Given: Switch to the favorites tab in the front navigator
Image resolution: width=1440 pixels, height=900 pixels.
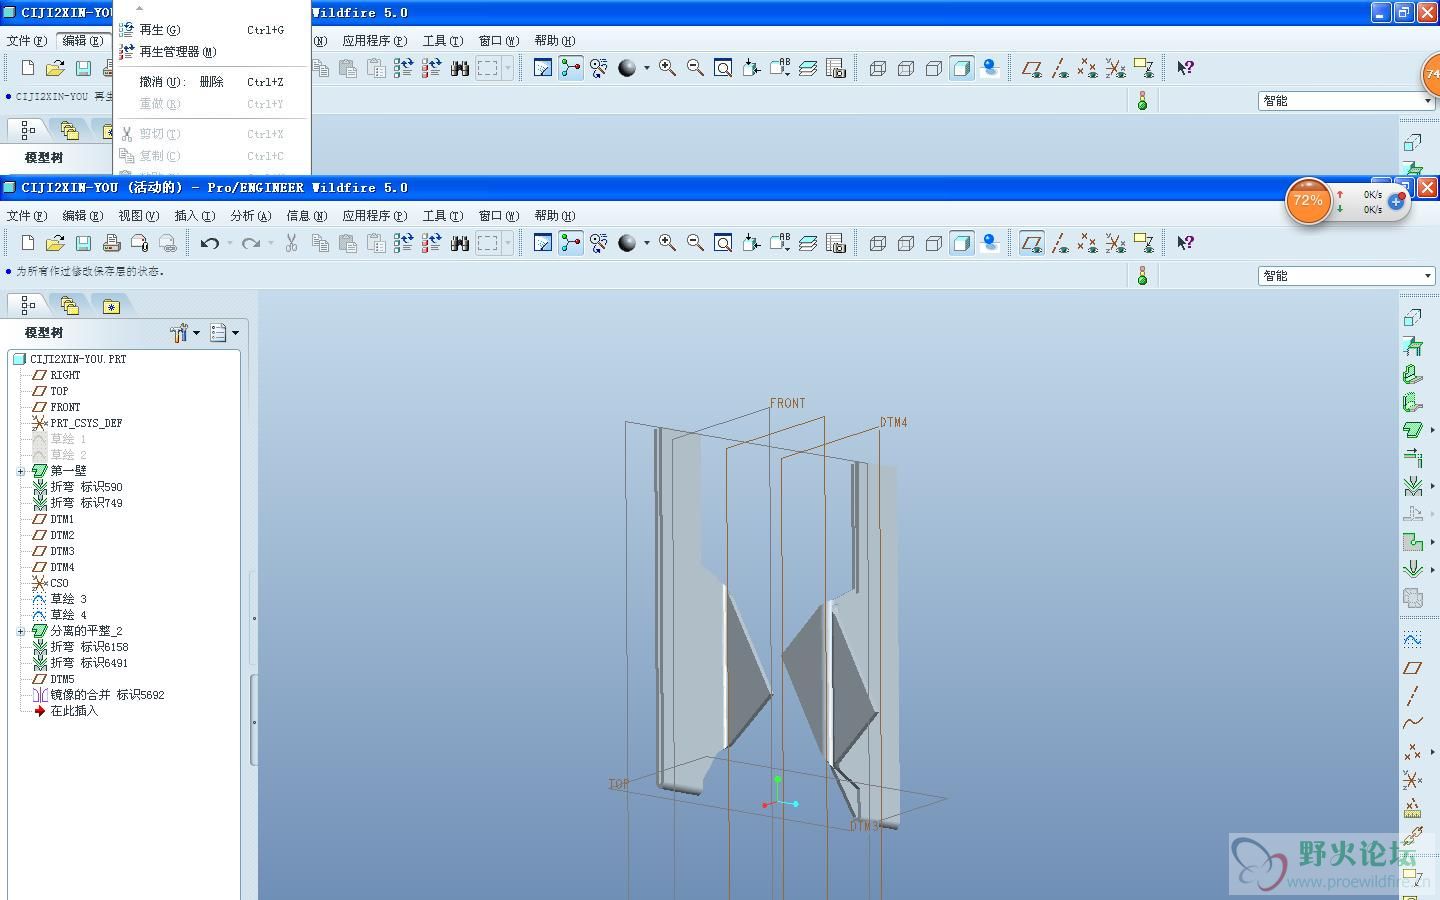Looking at the screenshot, I should (x=111, y=306).
